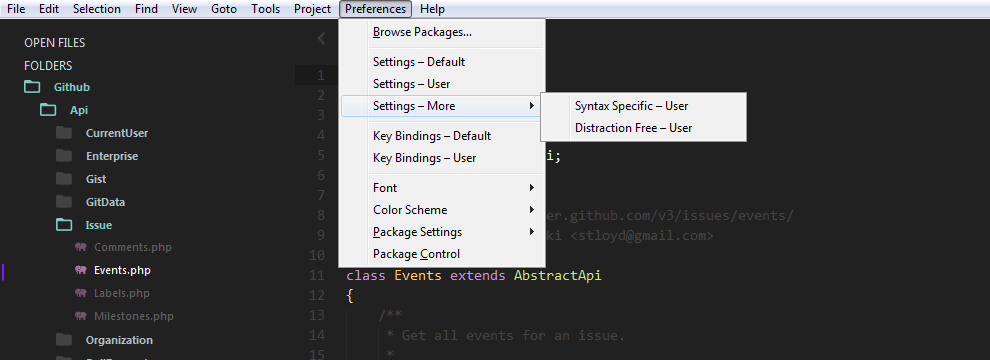Open the File menu
Image resolution: width=990 pixels, height=360 pixels.
(x=16, y=9)
